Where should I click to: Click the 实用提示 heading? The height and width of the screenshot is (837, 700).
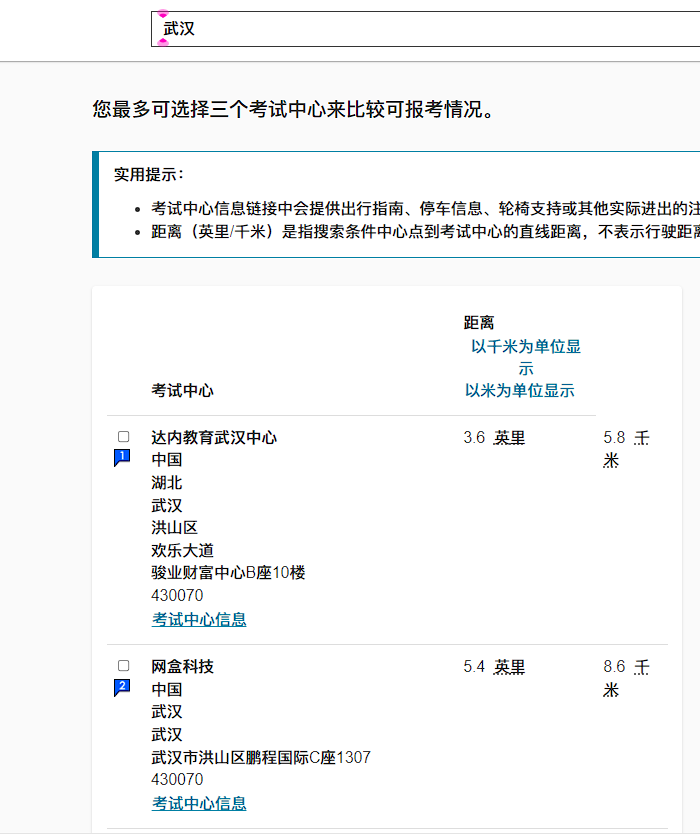pyautogui.click(x=148, y=174)
